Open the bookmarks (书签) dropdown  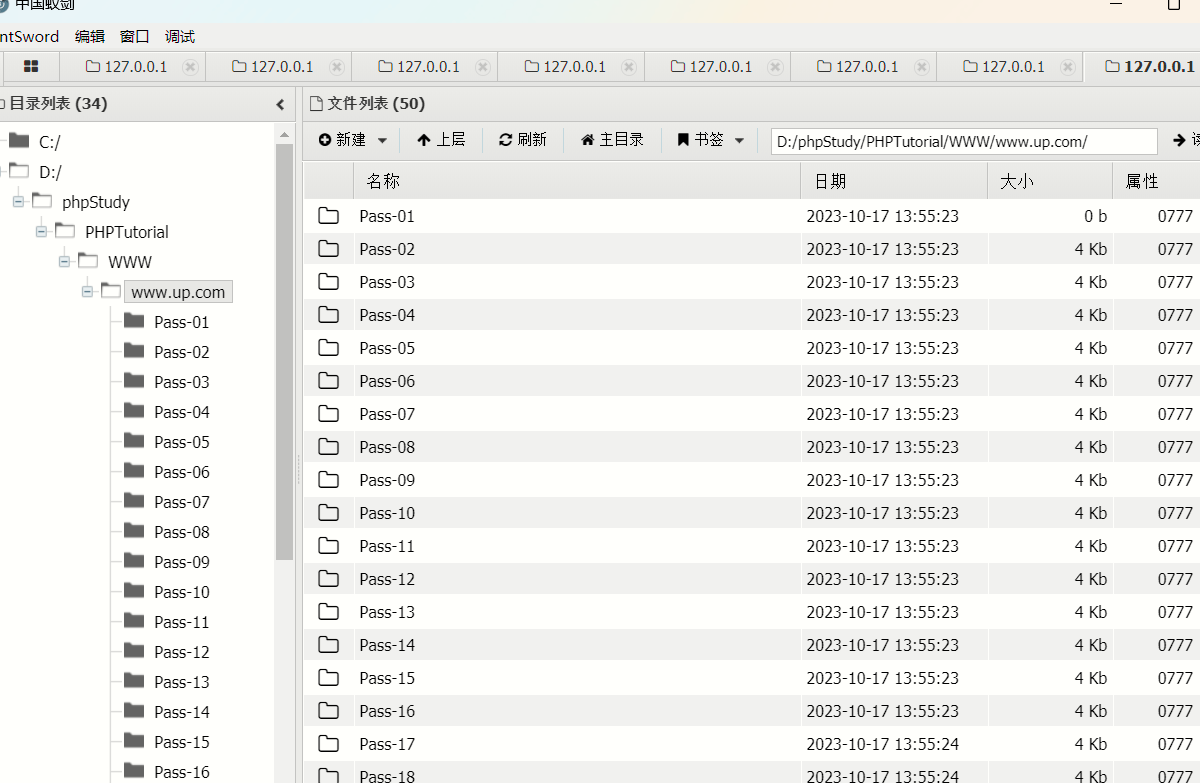[x=710, y=140]
